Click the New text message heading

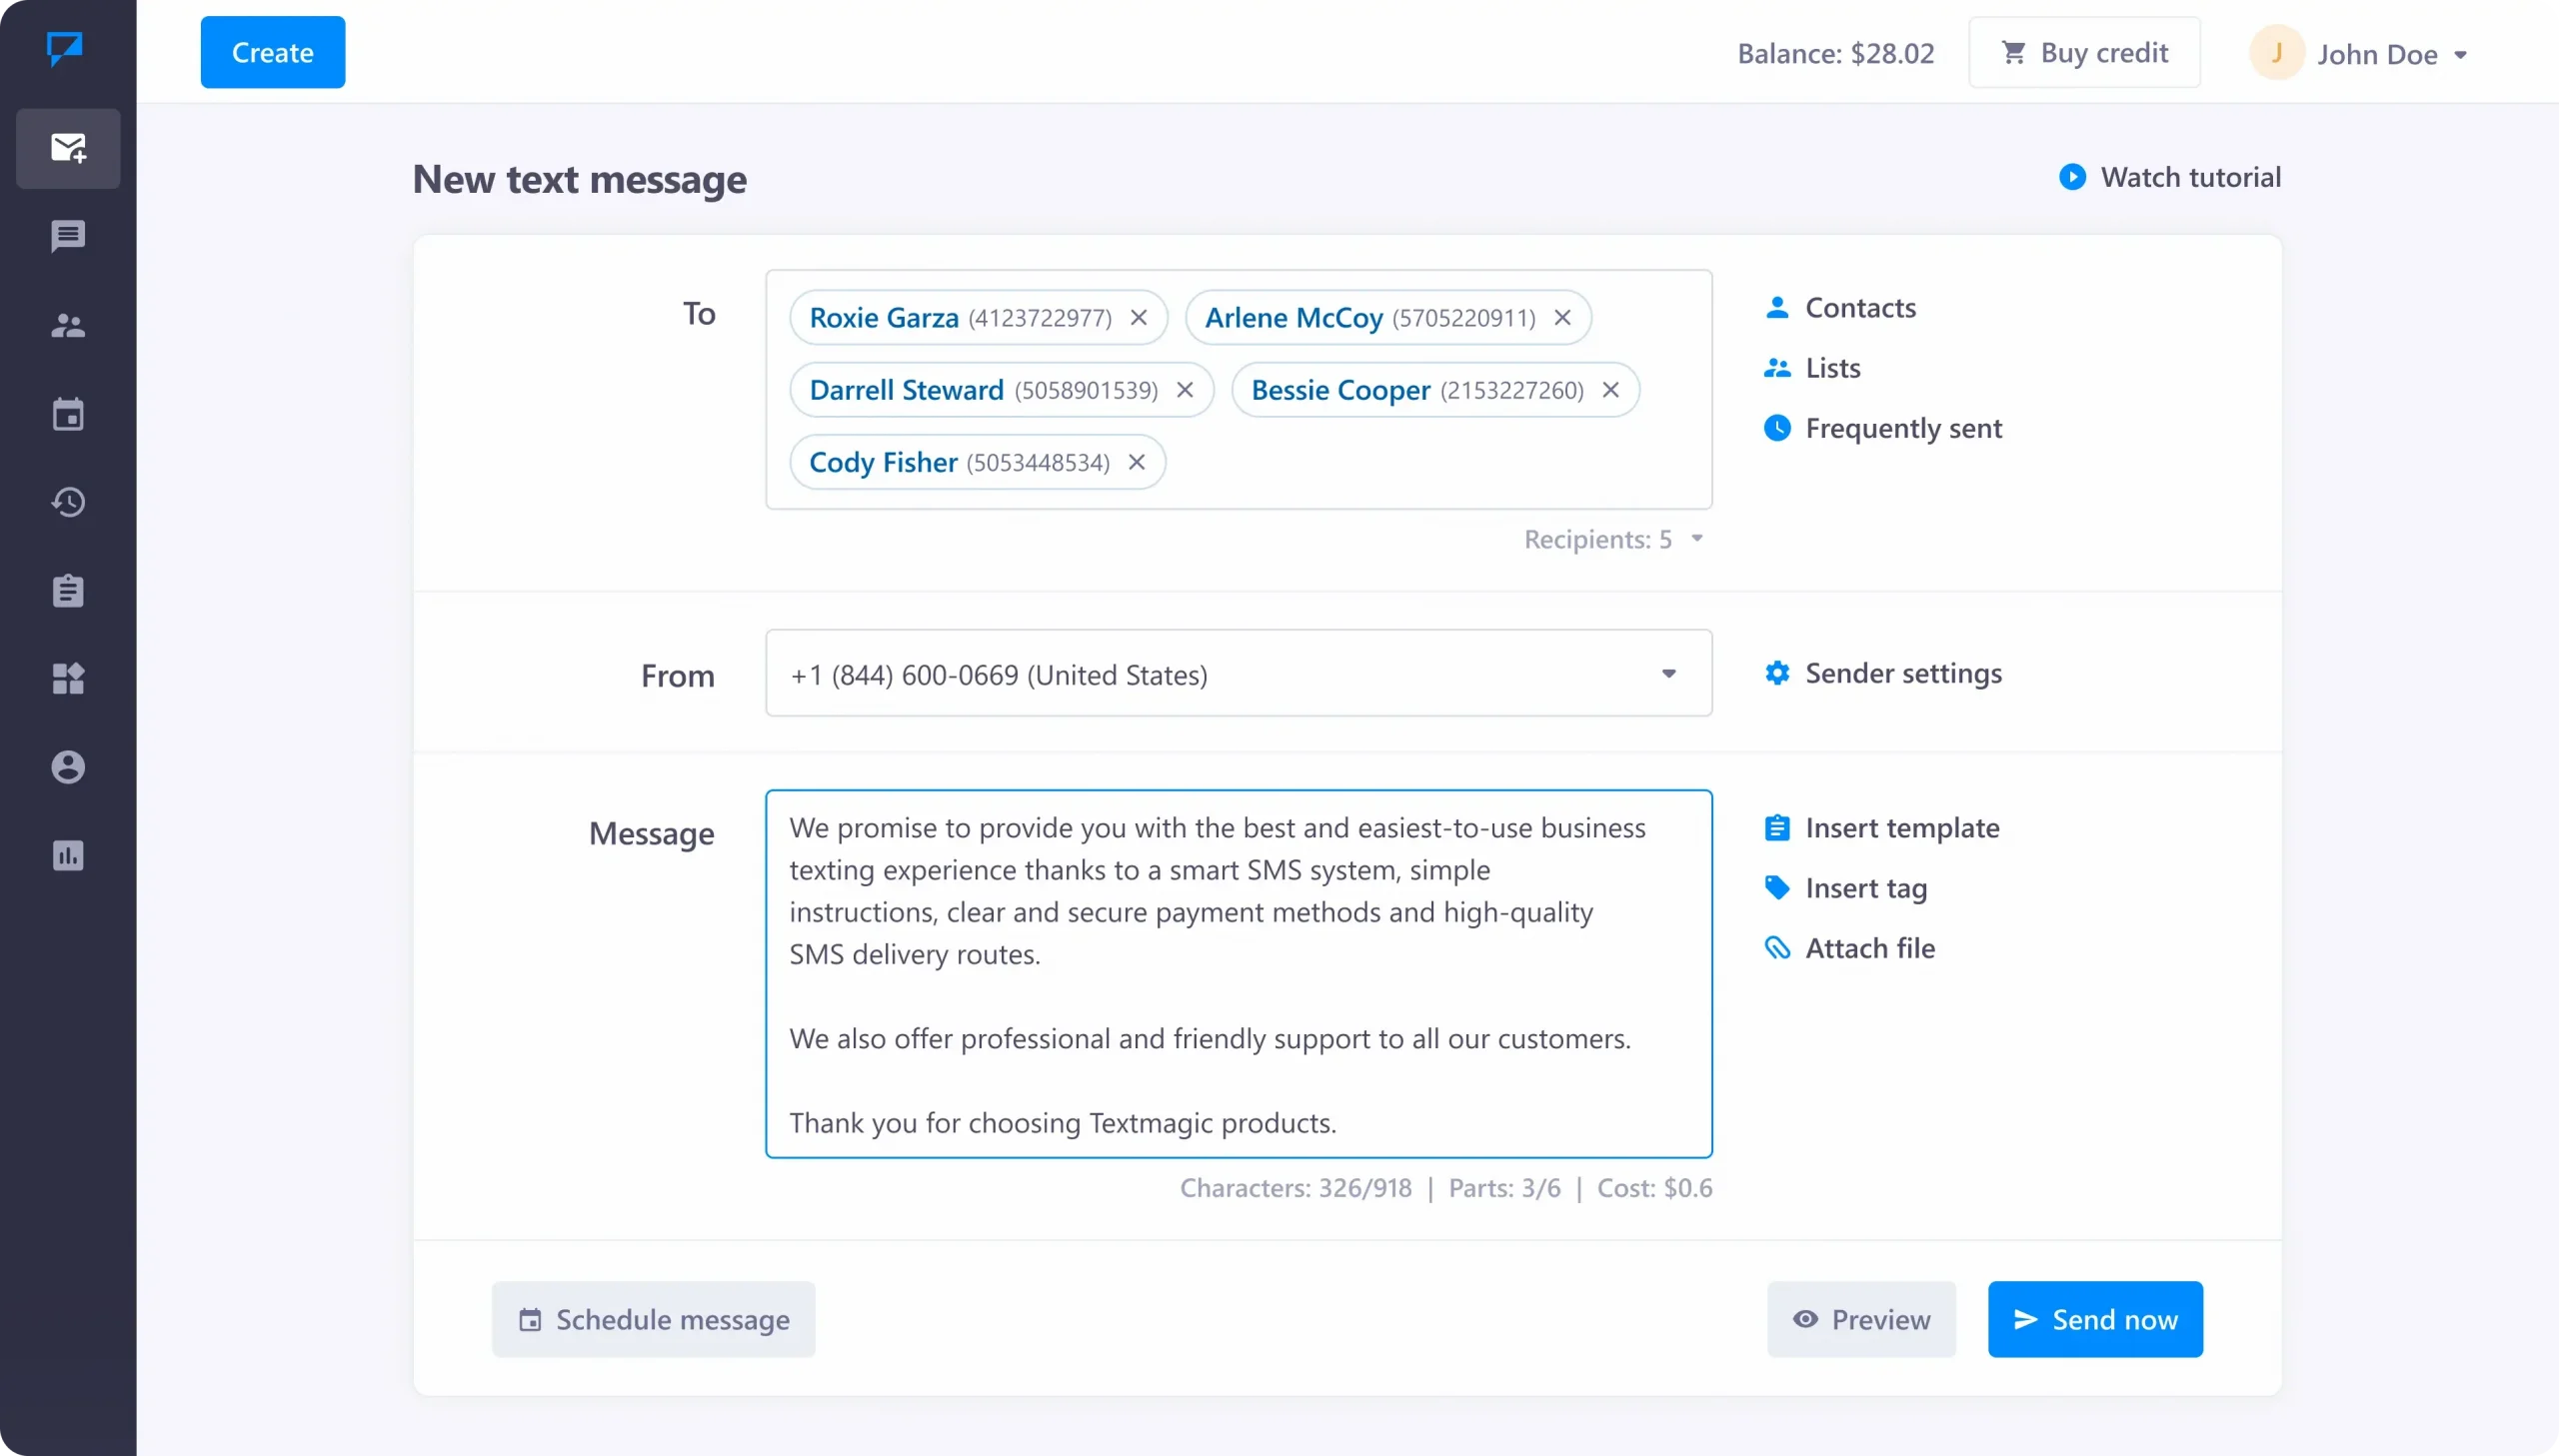click(x=579, y=179)
